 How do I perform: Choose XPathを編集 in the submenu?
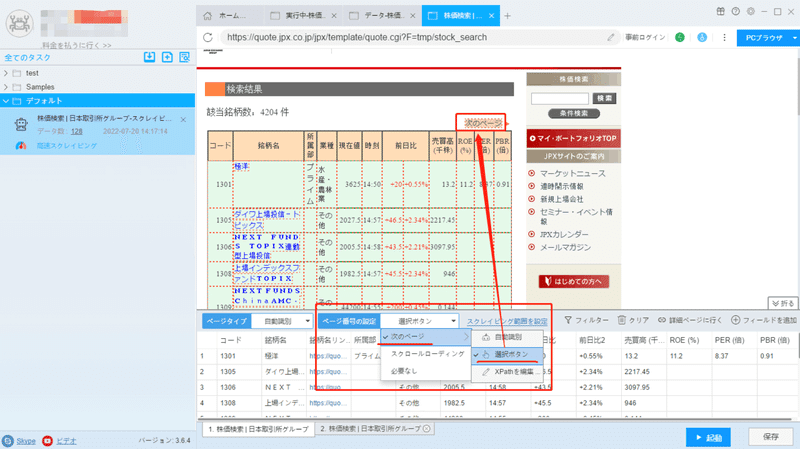[x=507, y=371]
